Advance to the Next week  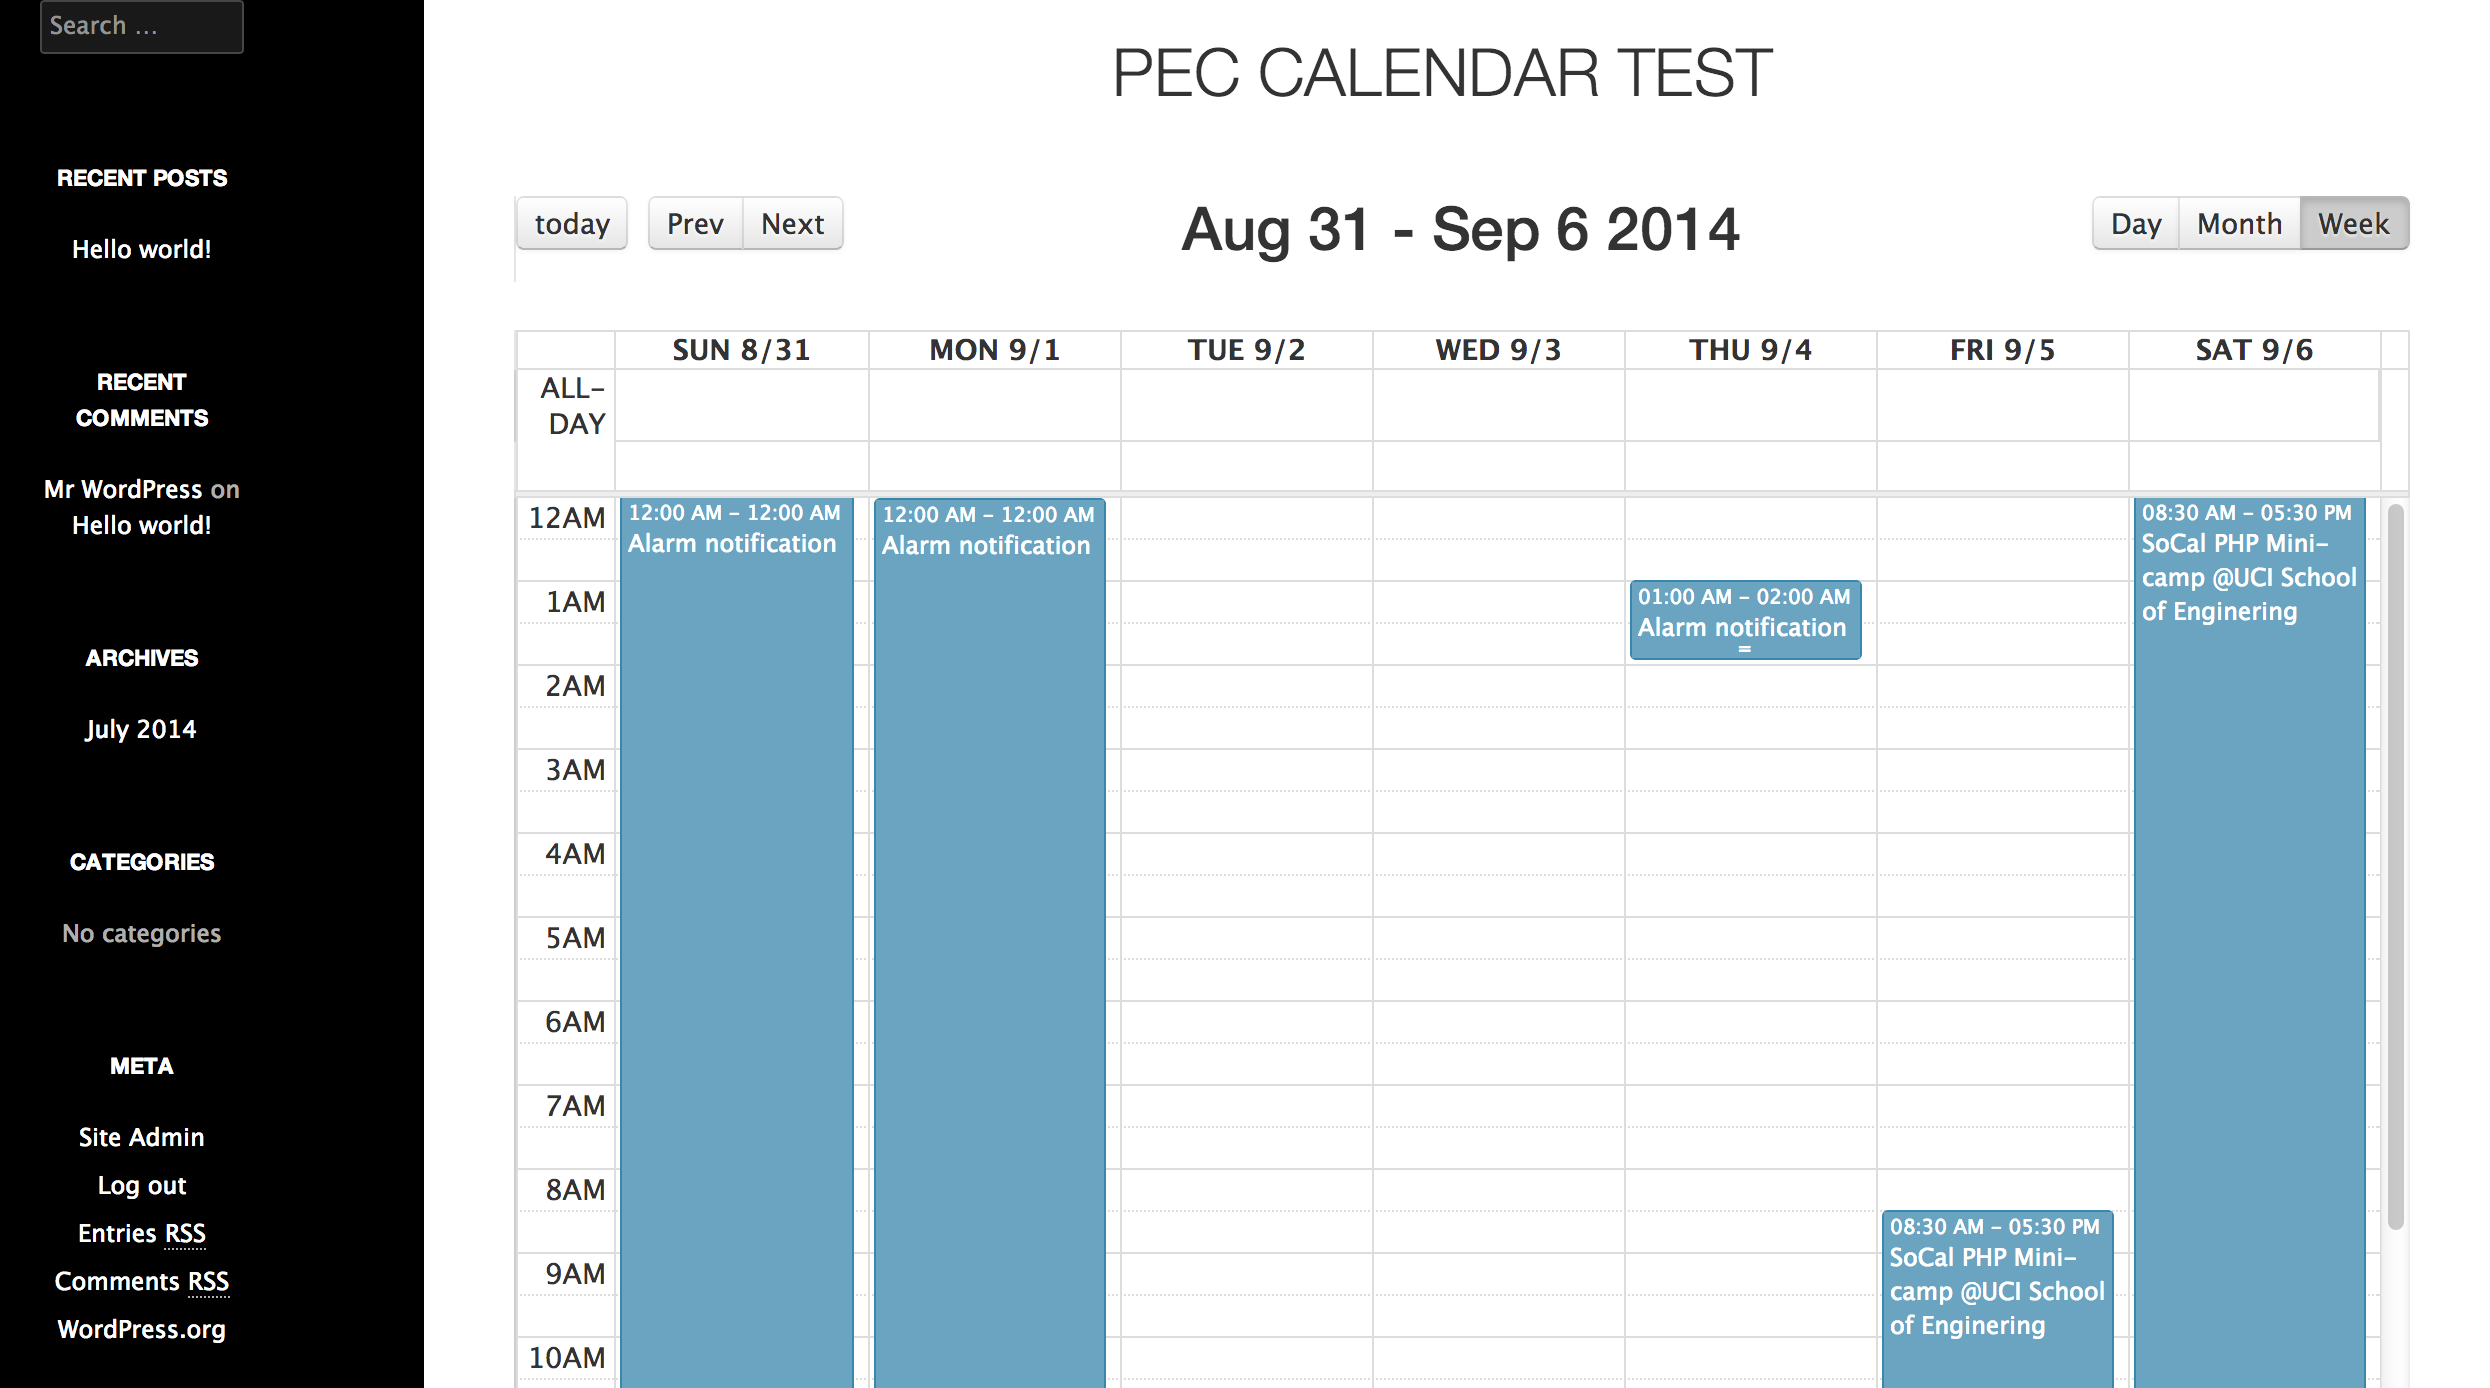793,224
